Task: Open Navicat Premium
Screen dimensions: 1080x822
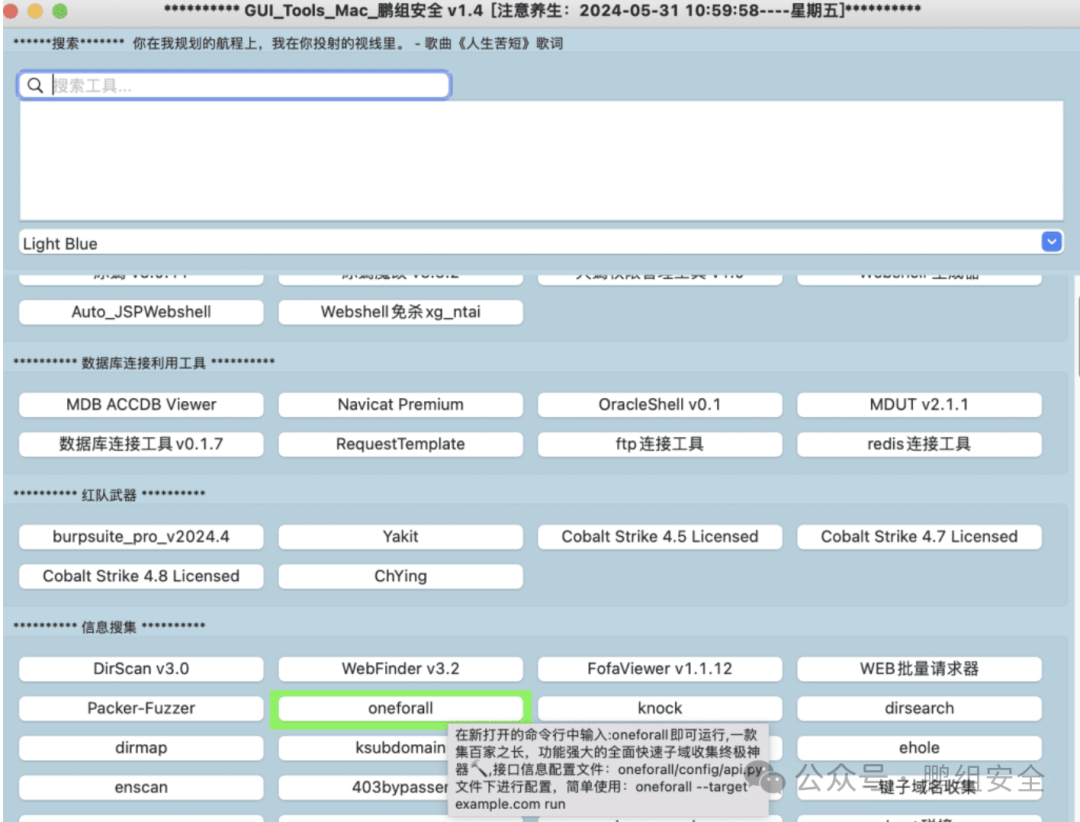Action: [400, 404]
